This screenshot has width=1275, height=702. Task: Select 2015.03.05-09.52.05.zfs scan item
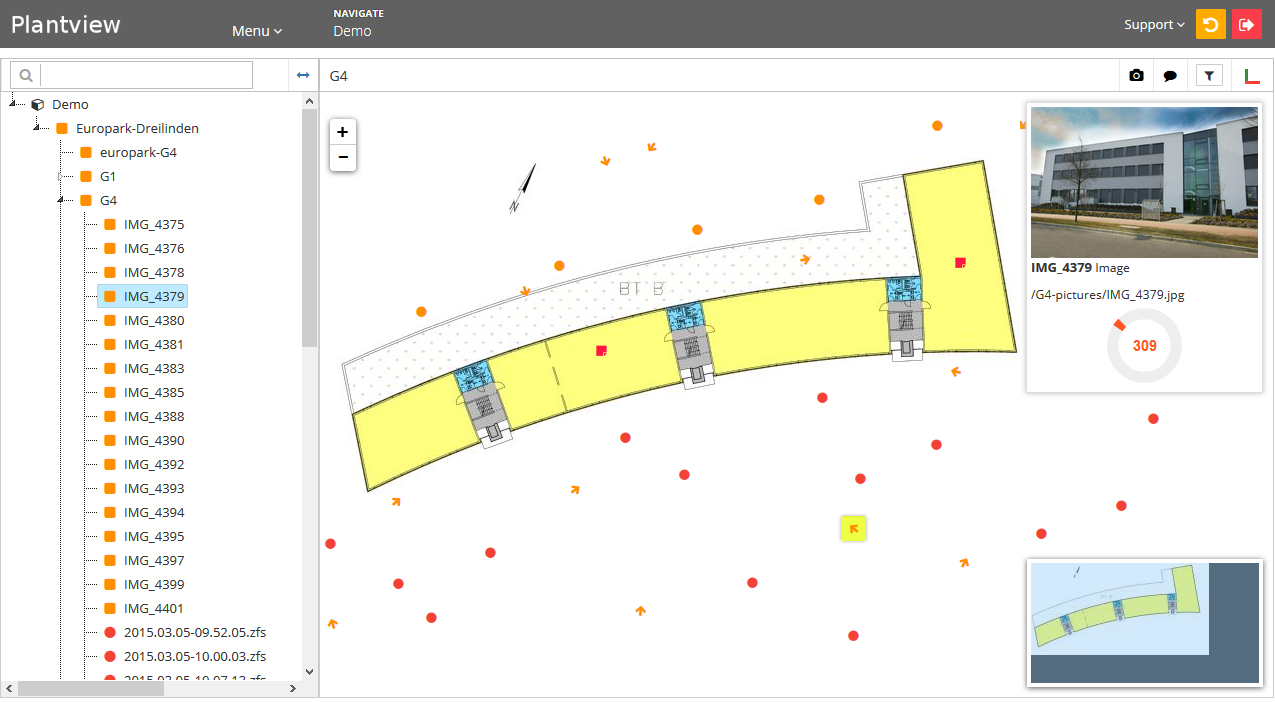[194, 632]
